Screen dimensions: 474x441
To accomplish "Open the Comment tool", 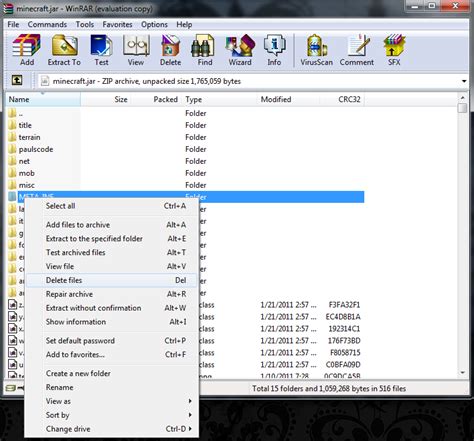I will pyautogui.click(x=357, y=50).
